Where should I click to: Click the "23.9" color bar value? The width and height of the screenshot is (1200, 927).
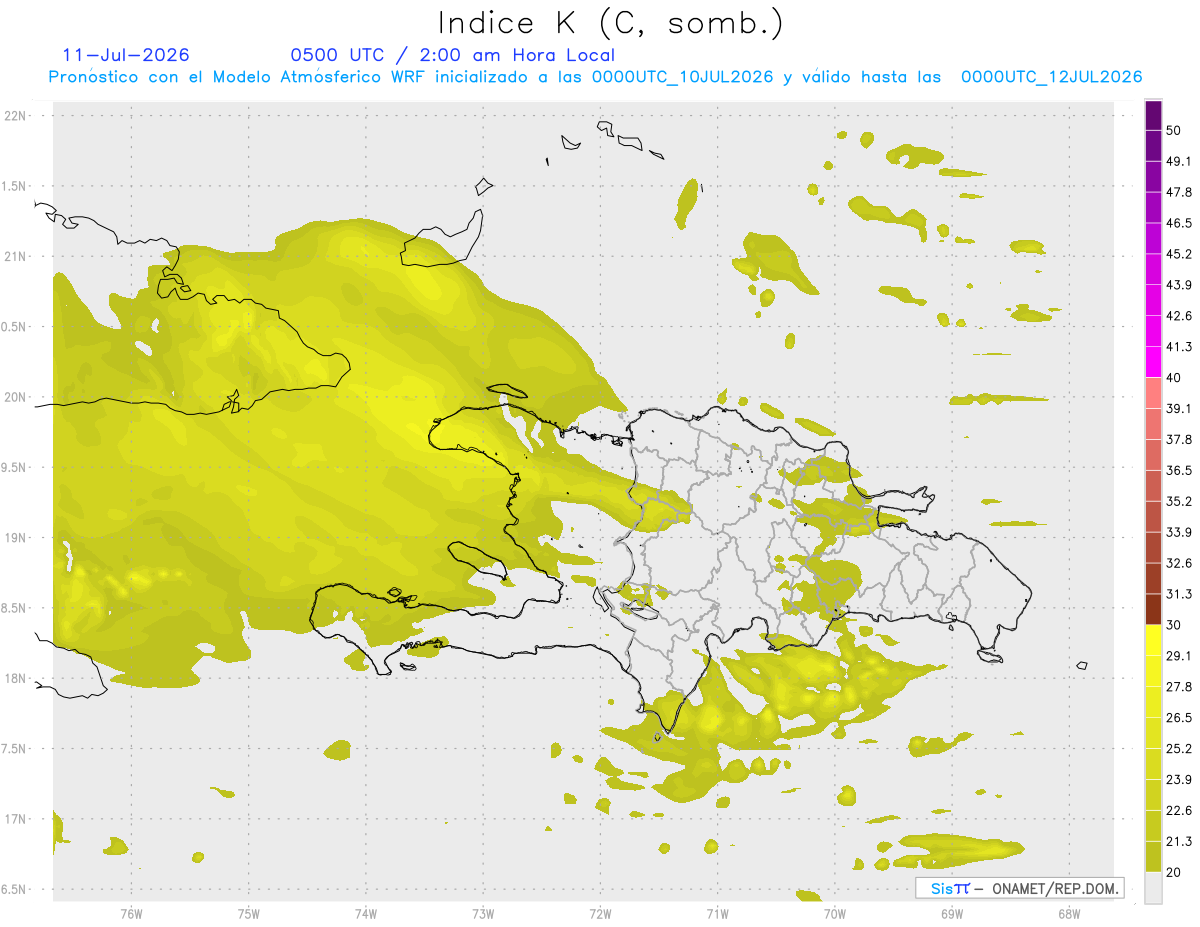click(1179, 779)
